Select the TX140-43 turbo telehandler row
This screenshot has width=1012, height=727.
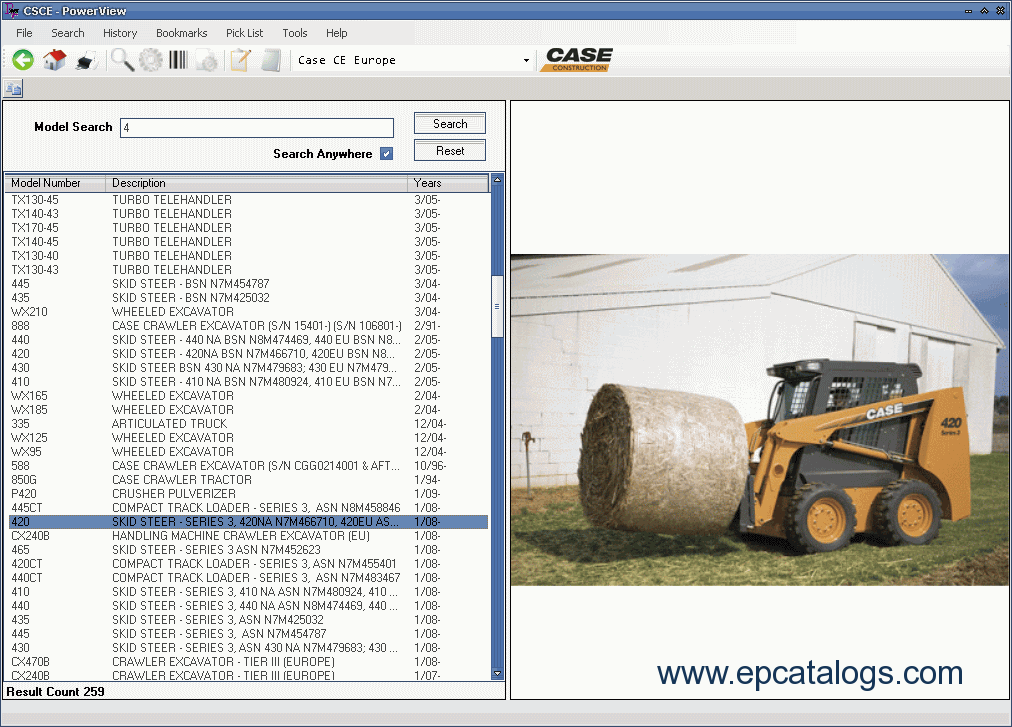click(248, 214)
